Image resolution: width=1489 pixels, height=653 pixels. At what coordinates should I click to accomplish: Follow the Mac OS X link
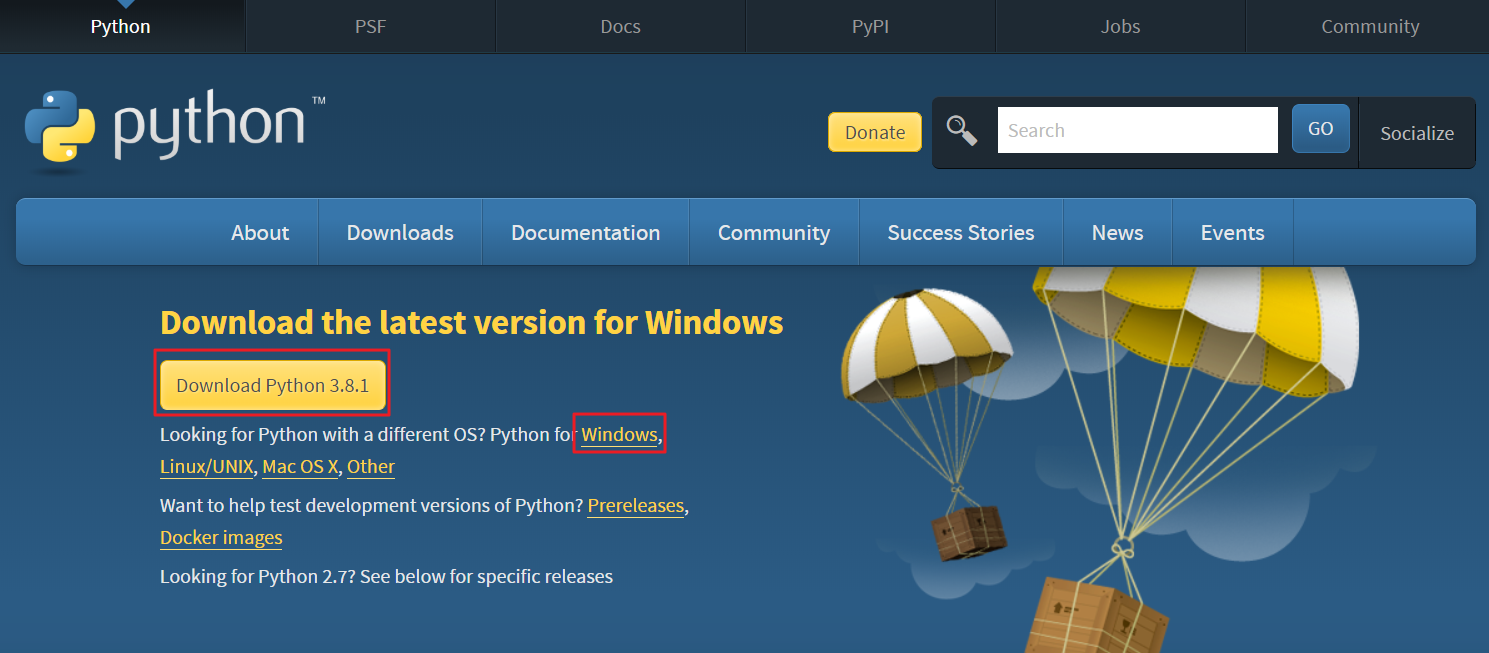(300, 467)
